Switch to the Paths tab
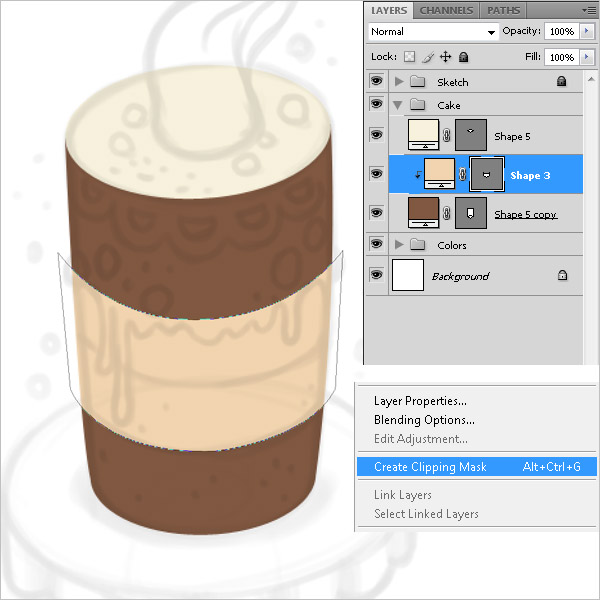This screenshot has width=600, height=600. coord(503,10)
